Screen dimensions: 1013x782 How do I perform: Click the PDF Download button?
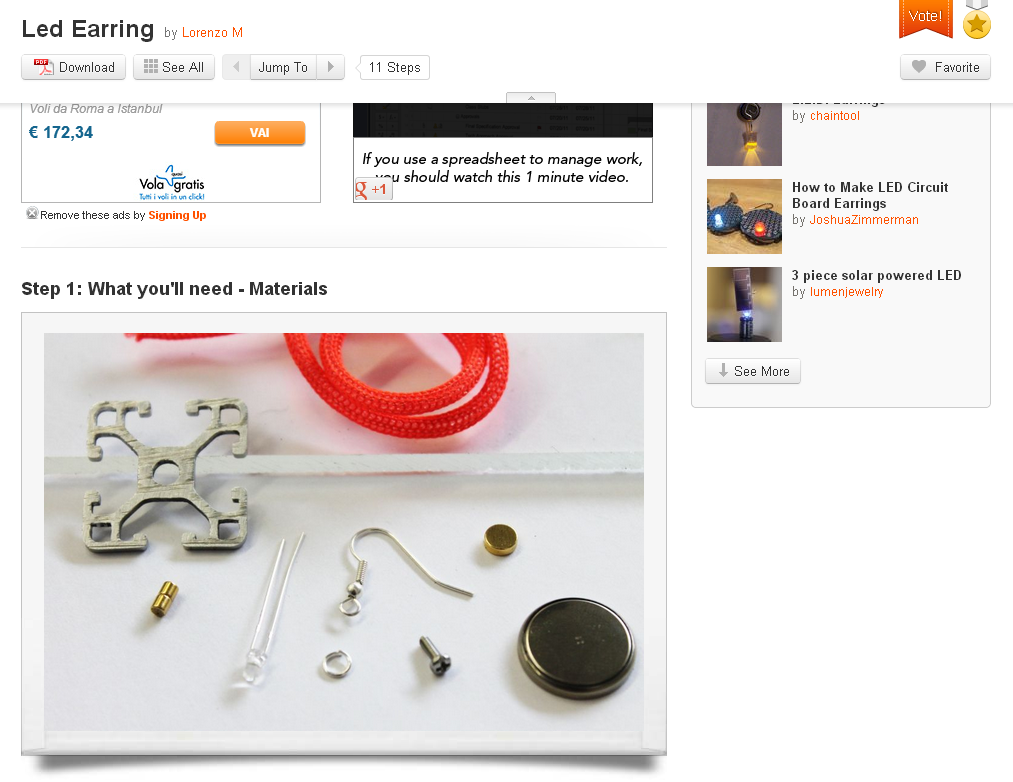73,67
